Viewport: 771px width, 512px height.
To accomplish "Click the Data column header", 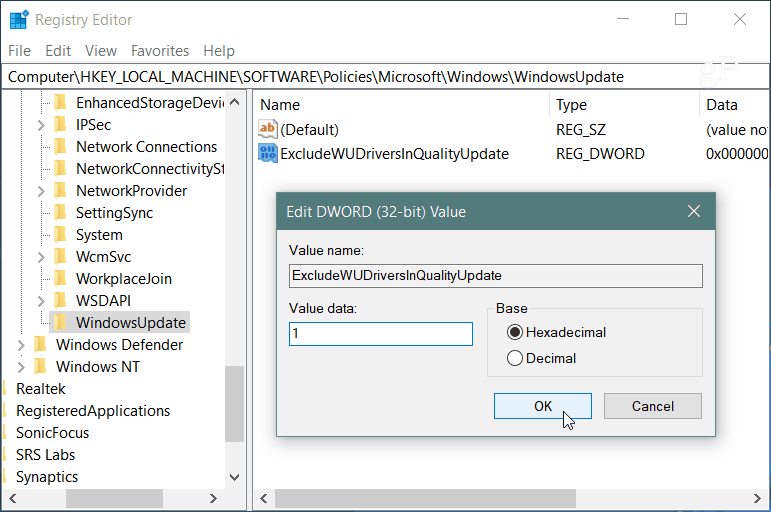I will tap(734, 105).
